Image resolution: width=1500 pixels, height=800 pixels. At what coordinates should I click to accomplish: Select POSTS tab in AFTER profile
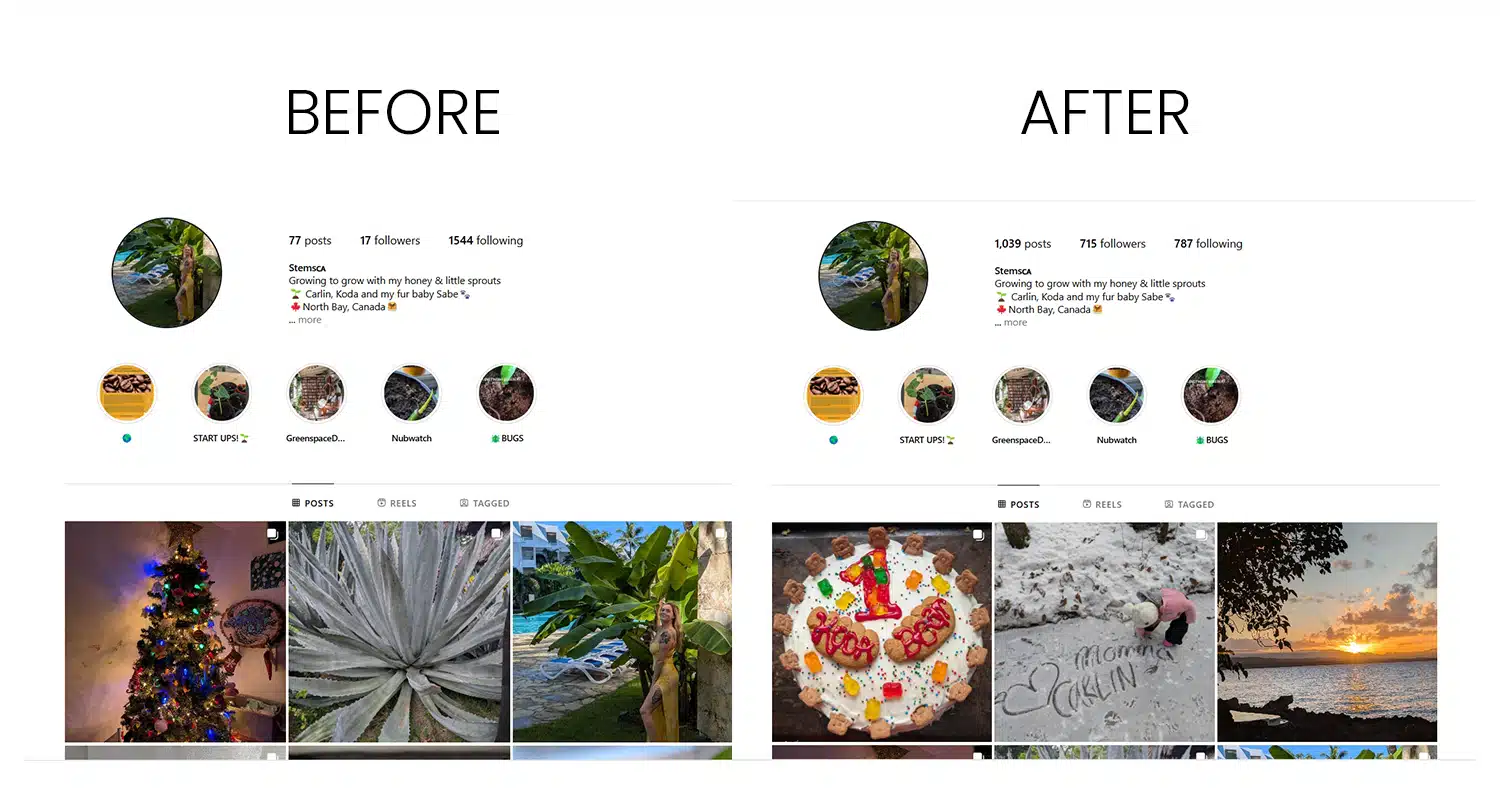coord(1018,504)
